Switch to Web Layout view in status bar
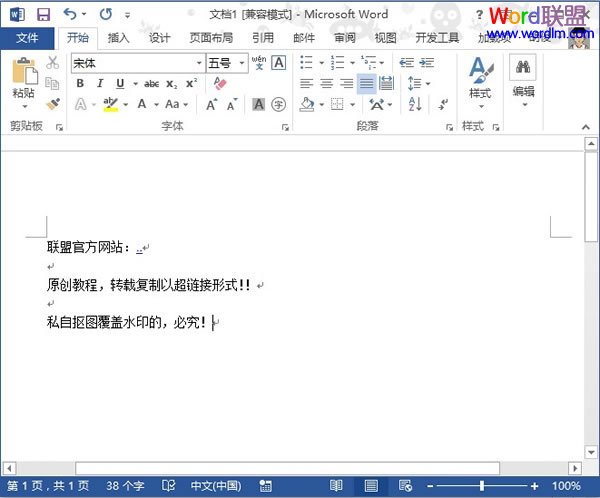Screen dimensions: 600x498 click(405, 486)
